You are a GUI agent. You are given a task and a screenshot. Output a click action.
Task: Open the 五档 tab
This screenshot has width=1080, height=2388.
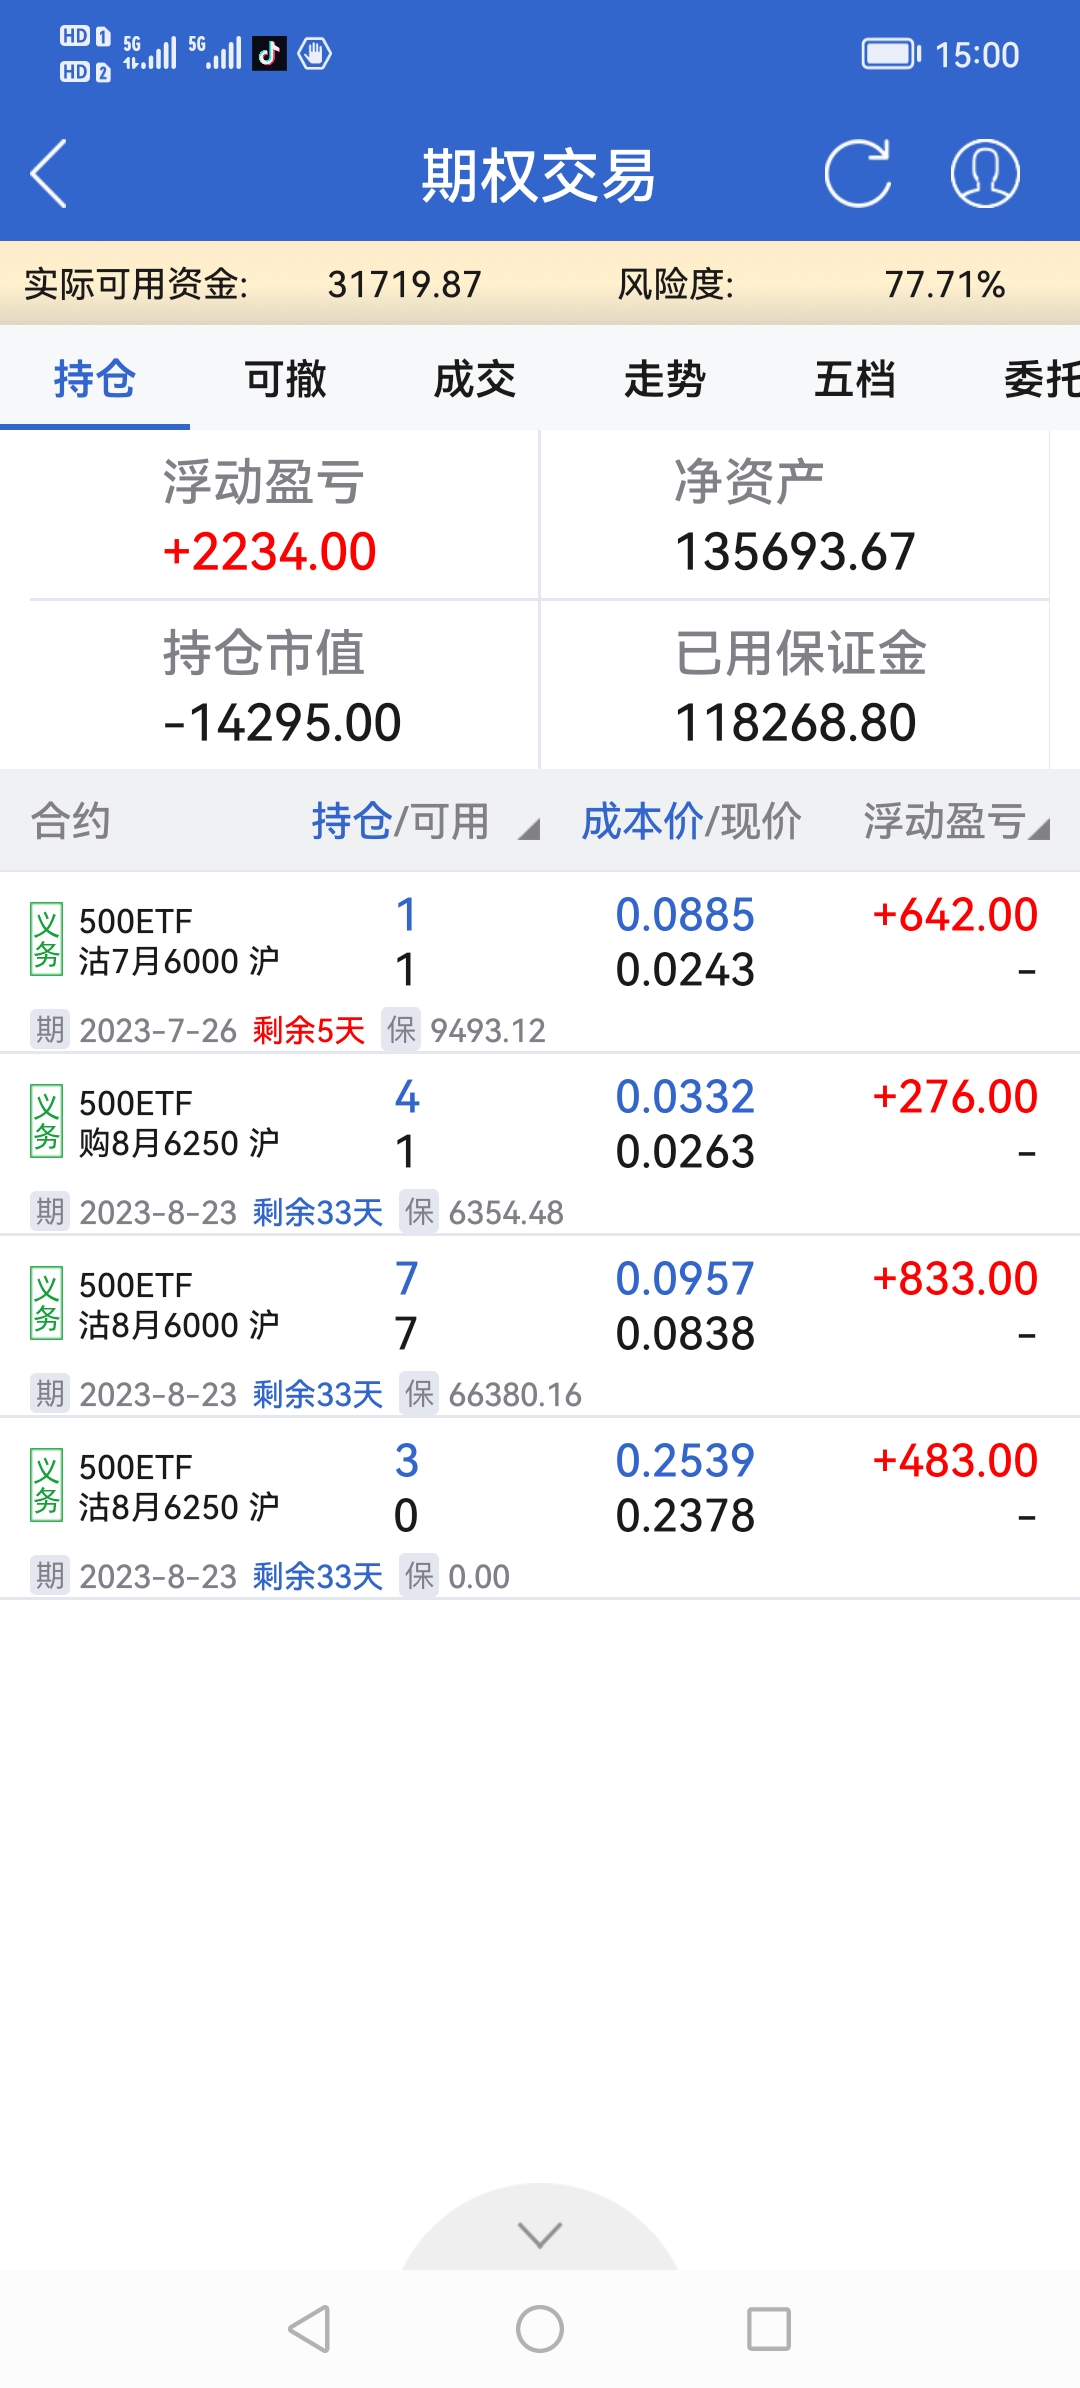[x=855, y=379]
